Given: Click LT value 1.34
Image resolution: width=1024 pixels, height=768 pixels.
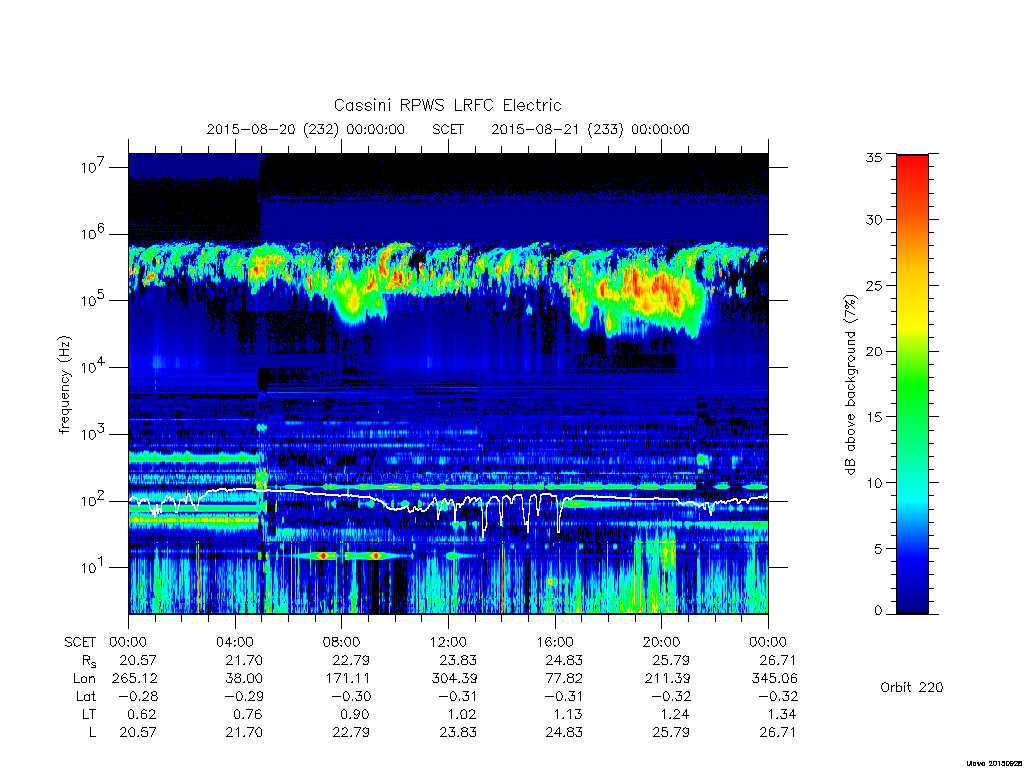Looking at the screenshot, I should click(x=782, y=714).
